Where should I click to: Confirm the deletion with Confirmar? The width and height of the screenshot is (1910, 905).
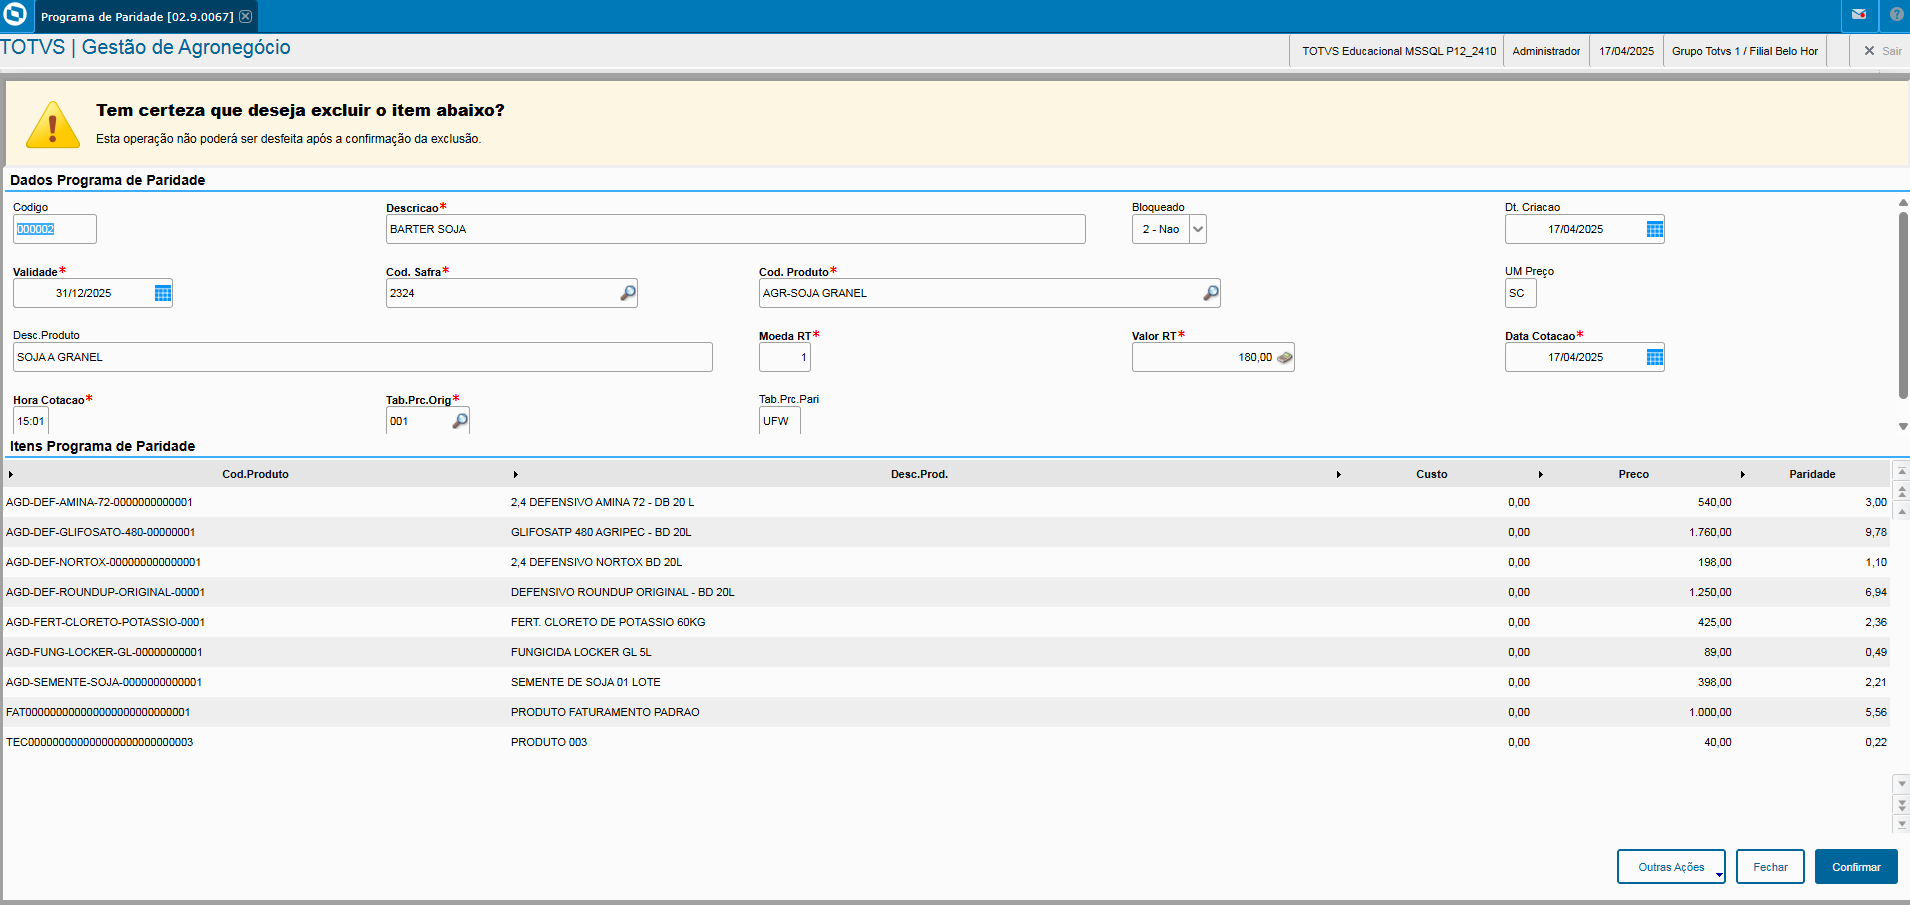click(x=1856, y=867)
